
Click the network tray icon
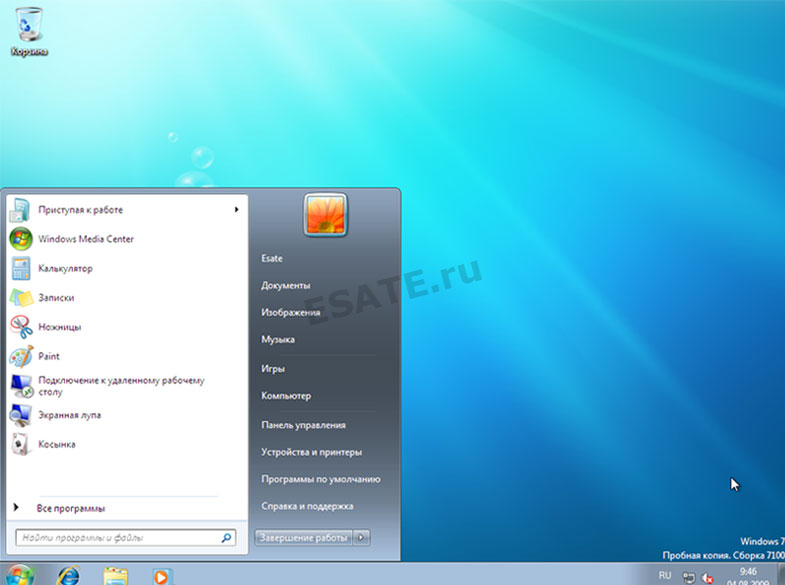click(689, 577)
